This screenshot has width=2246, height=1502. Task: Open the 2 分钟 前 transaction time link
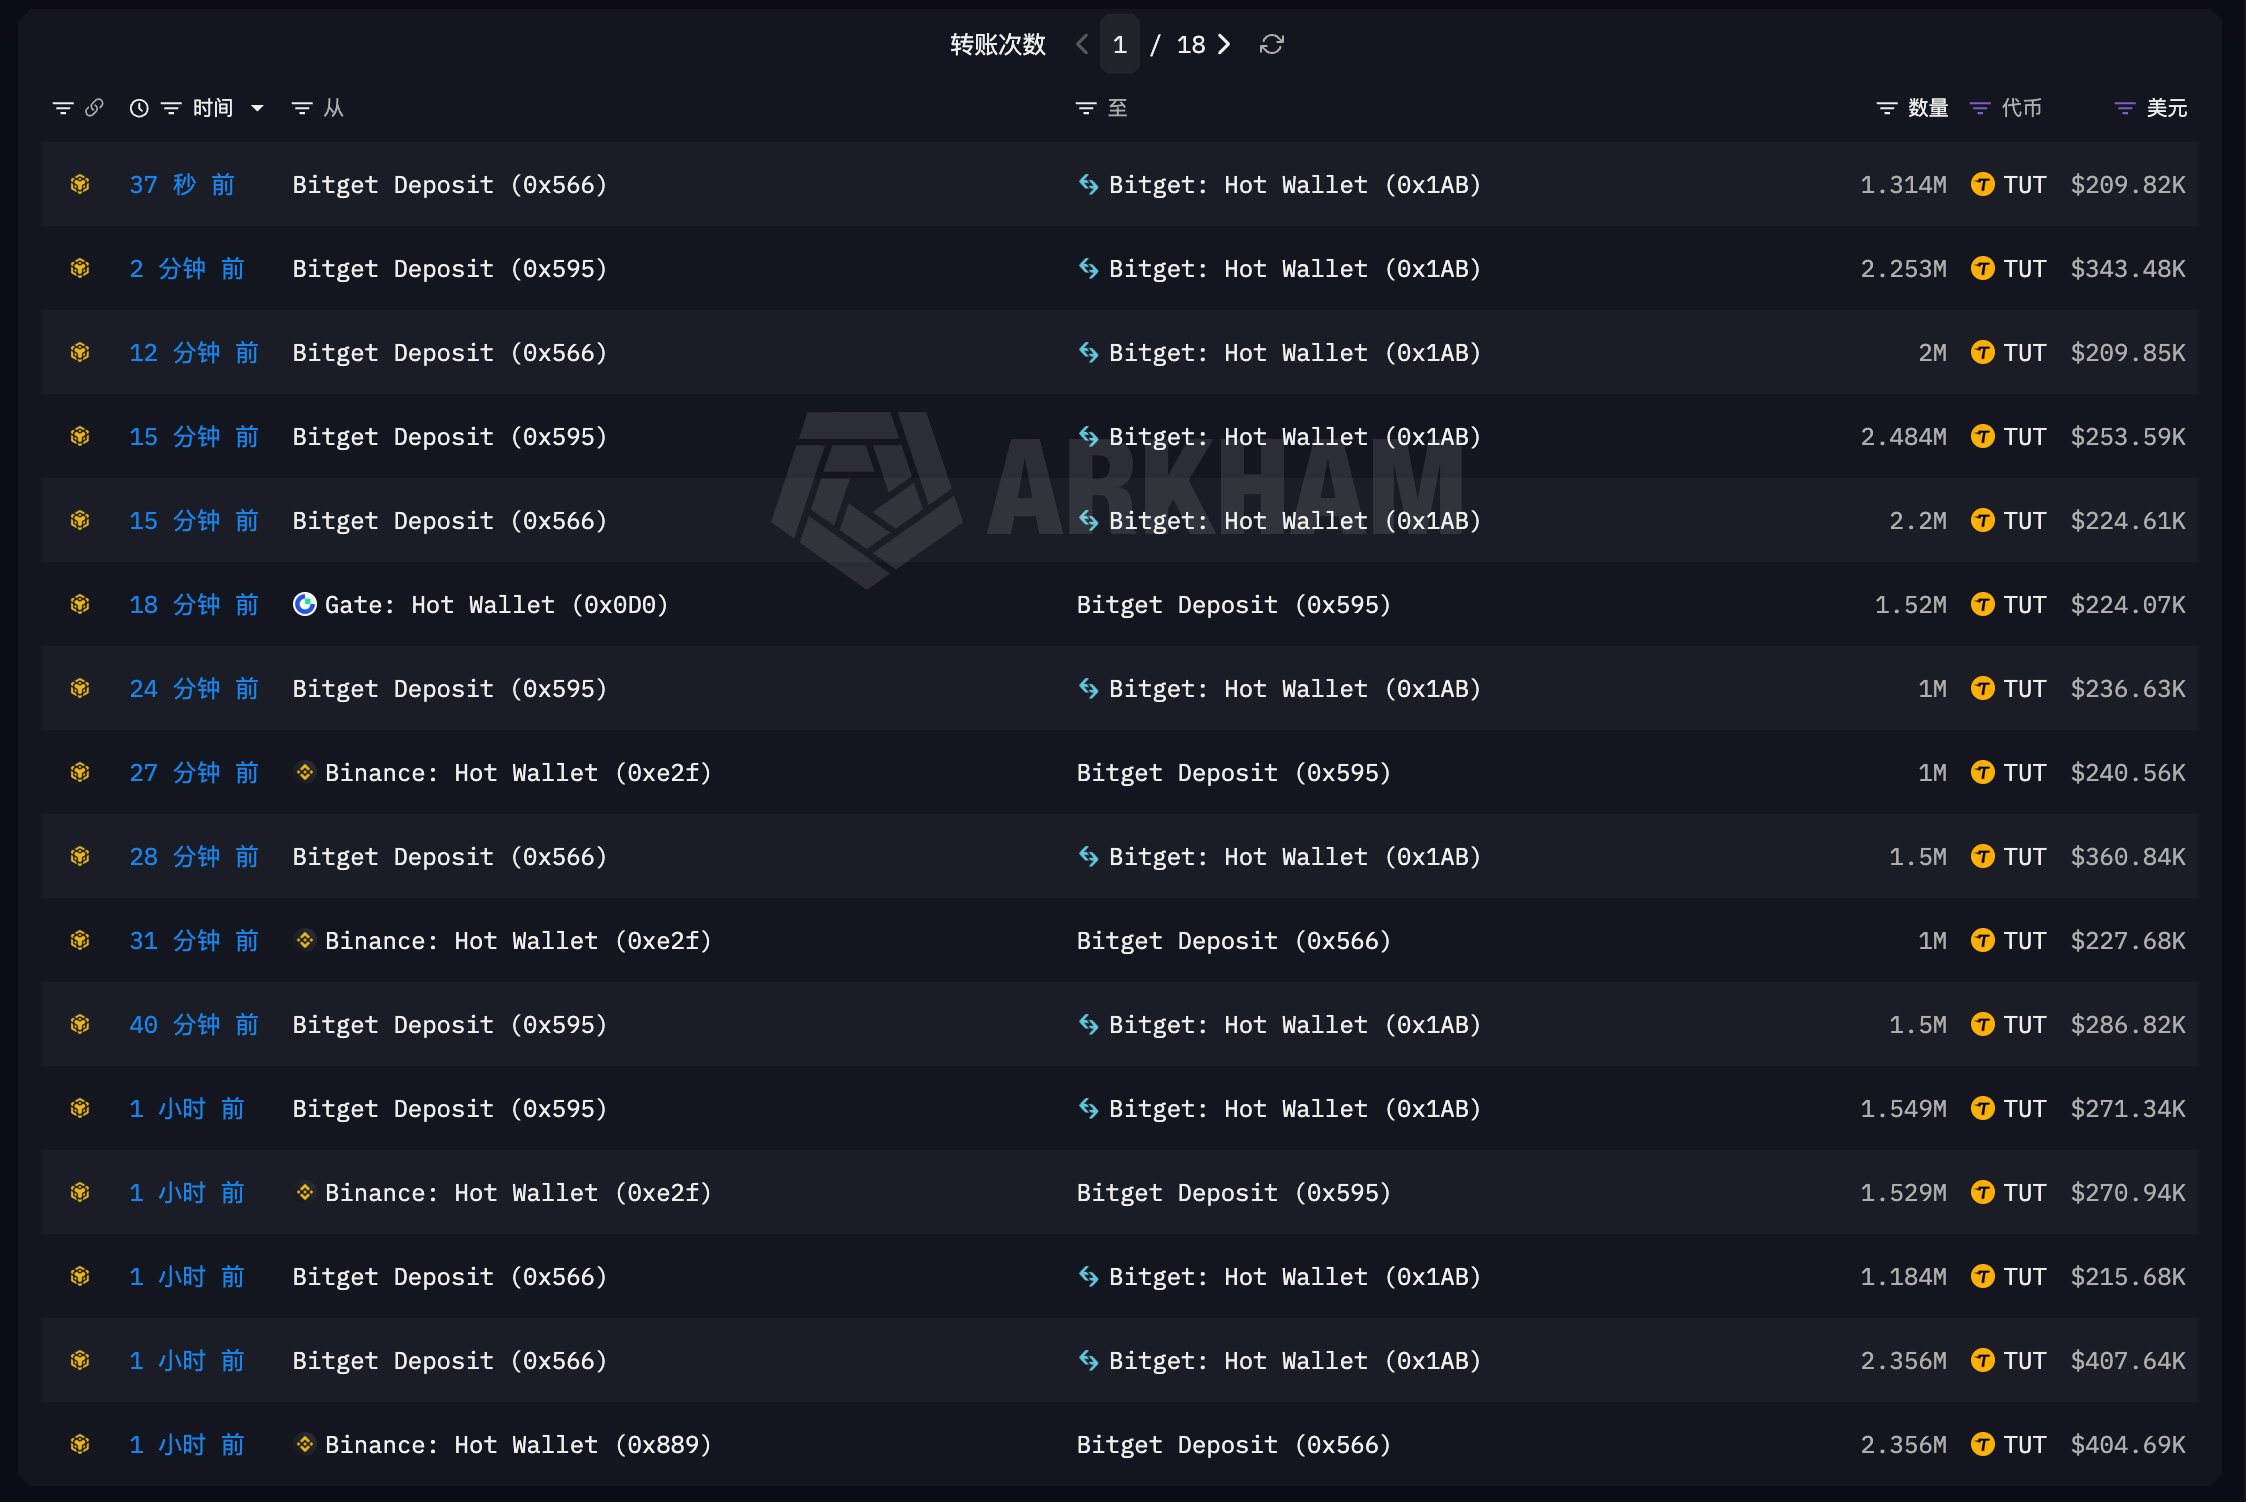tap(187, 269)
